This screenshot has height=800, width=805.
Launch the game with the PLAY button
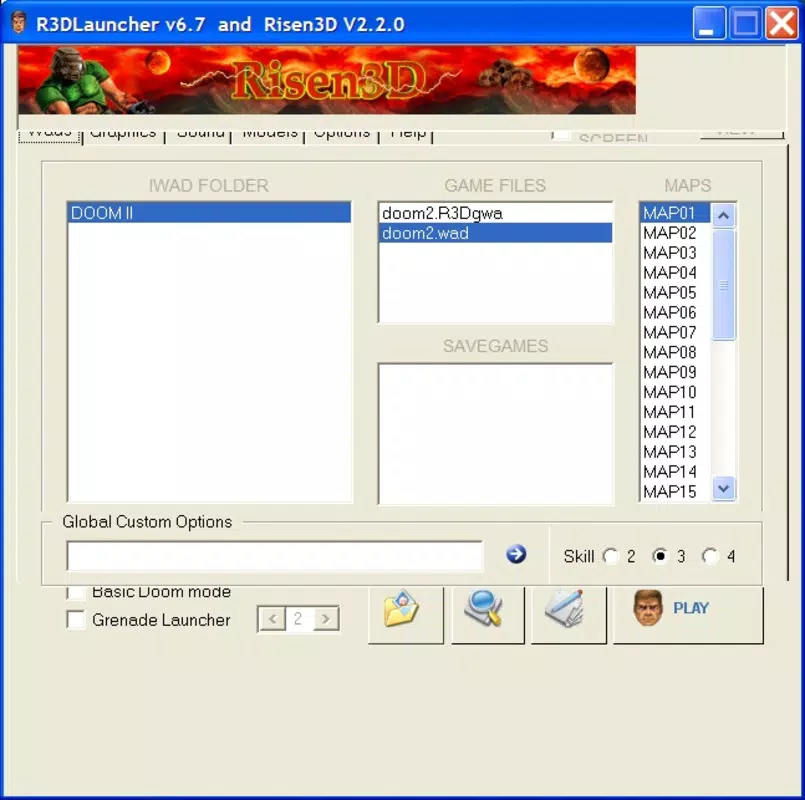click(688, 614)
